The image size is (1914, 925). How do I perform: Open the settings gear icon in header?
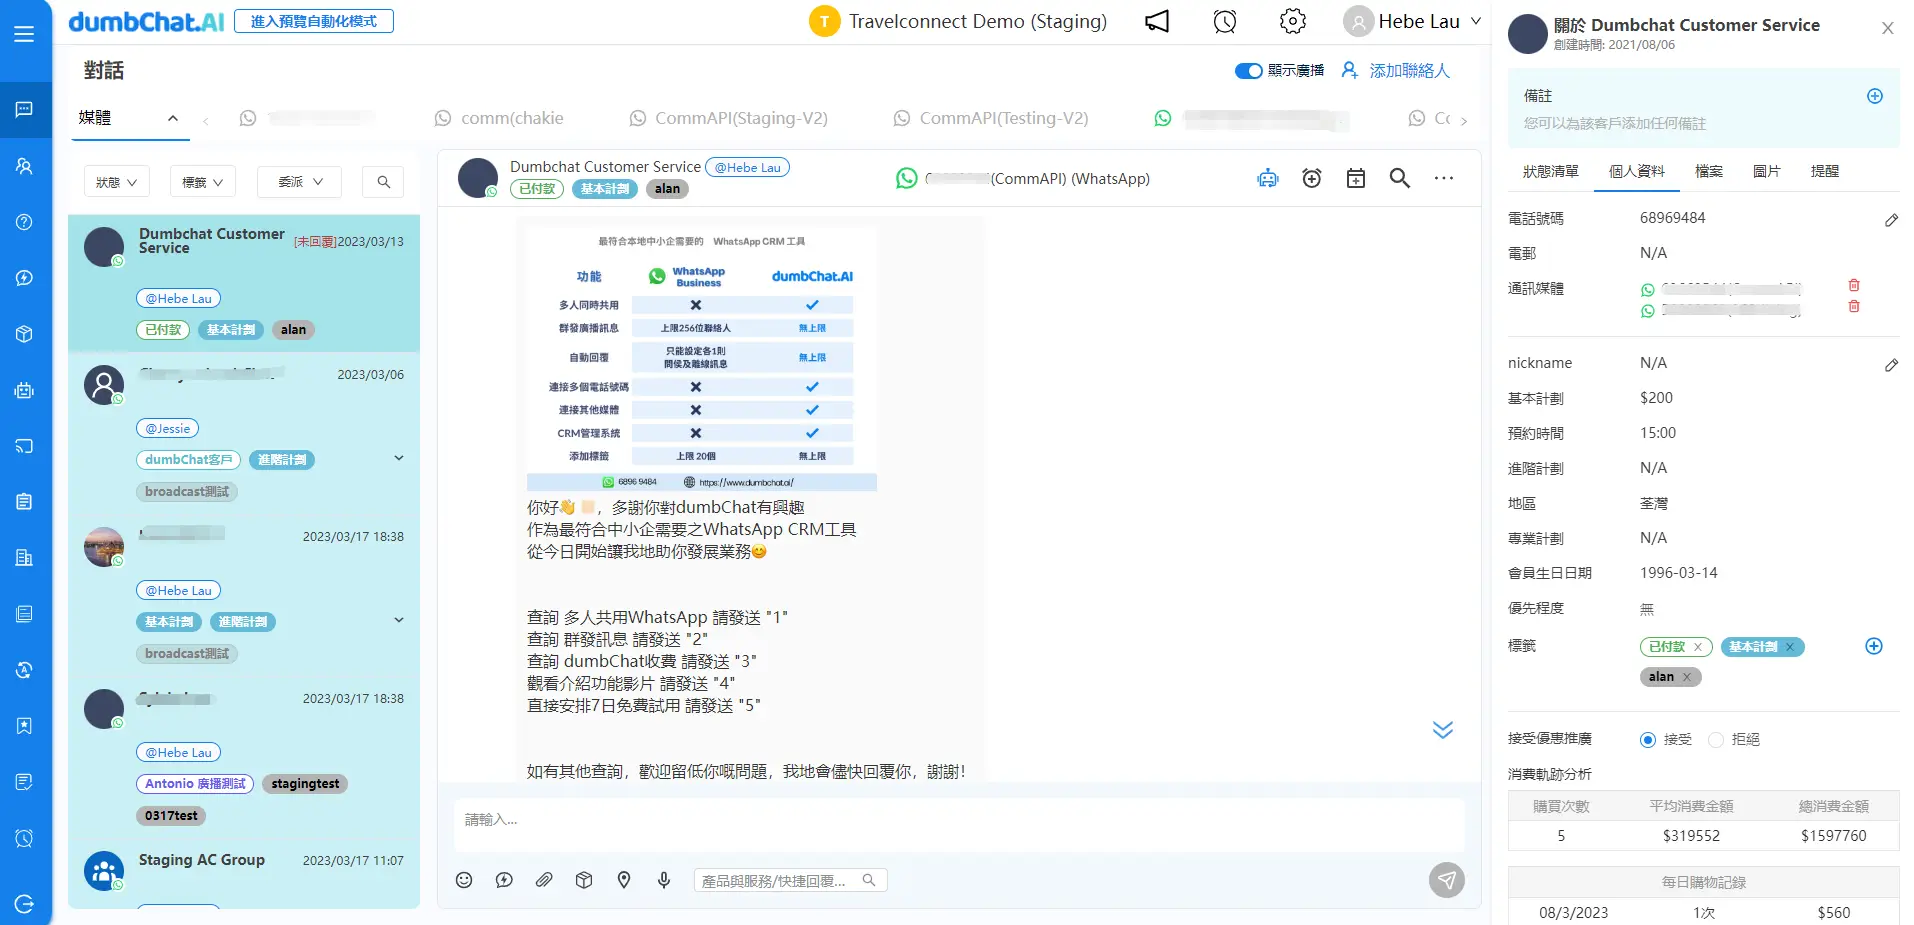pos(1293,22)
